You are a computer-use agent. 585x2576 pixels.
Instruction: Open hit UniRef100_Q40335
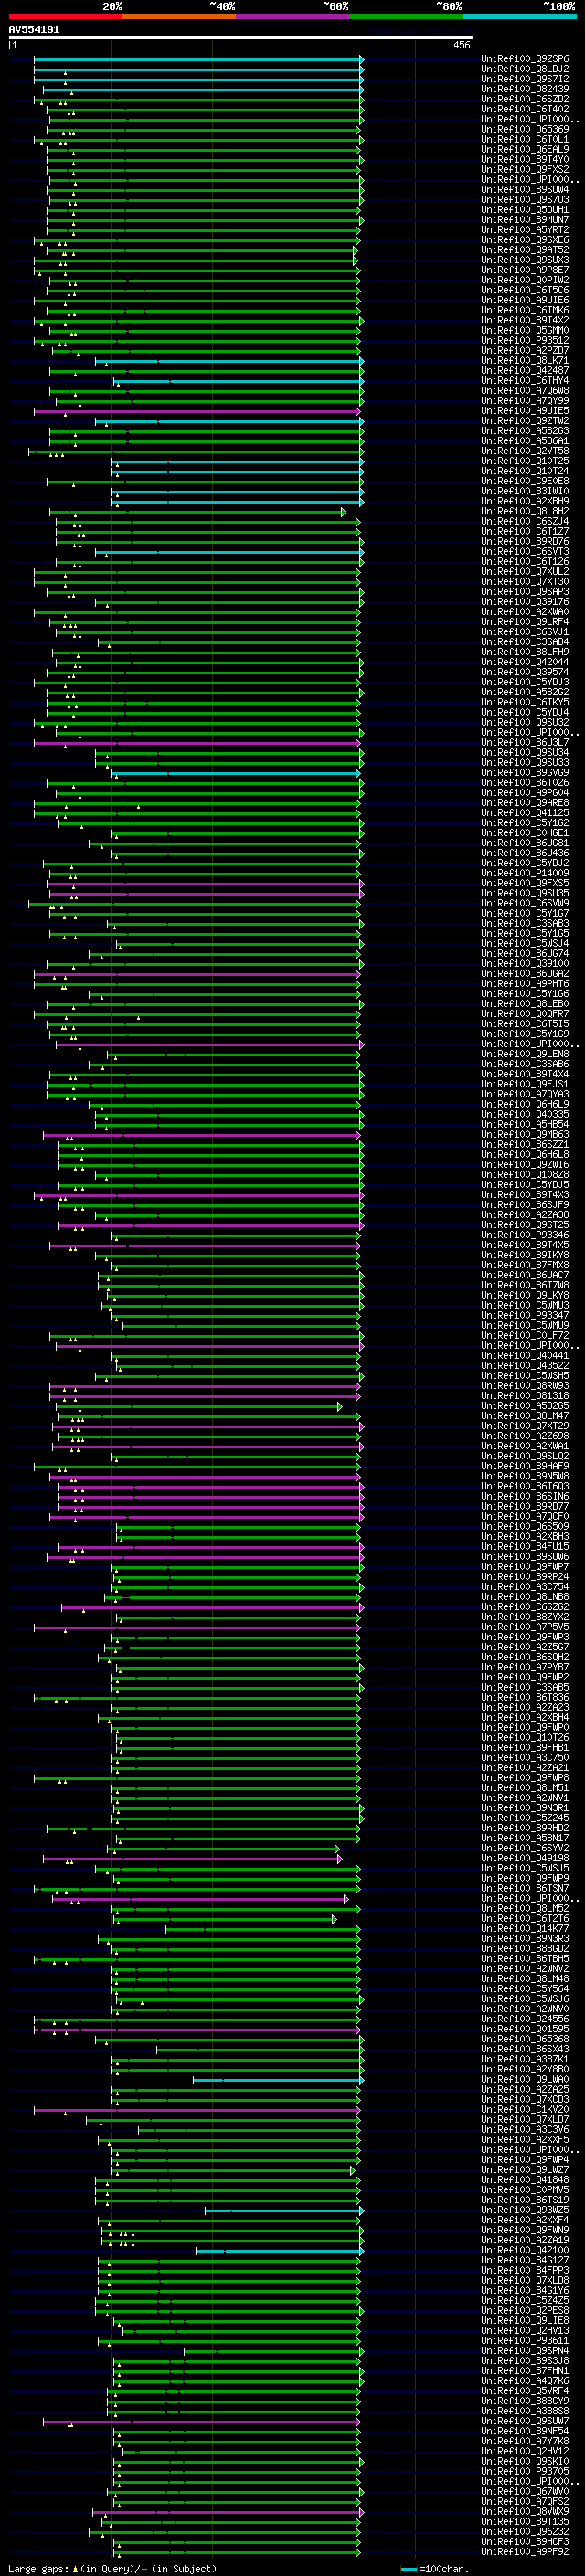pos(525,1114)
